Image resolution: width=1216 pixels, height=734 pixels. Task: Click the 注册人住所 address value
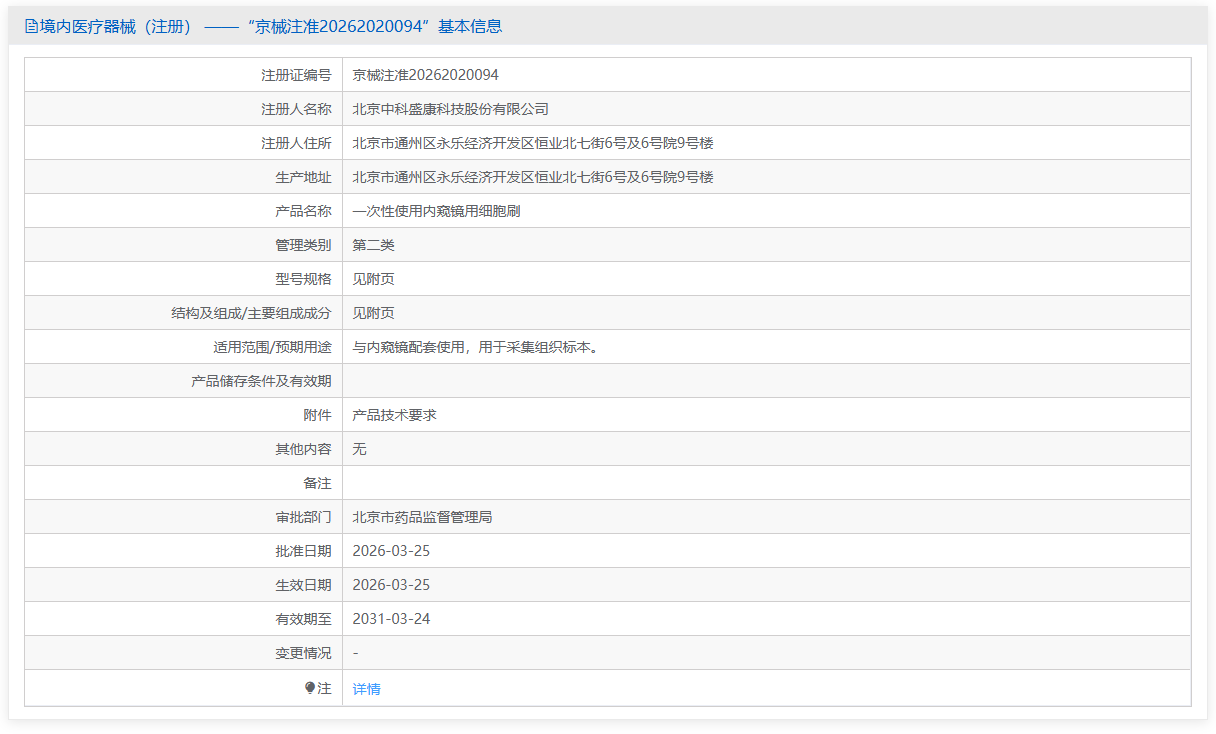pyautogui.click(x=533, y=143)
